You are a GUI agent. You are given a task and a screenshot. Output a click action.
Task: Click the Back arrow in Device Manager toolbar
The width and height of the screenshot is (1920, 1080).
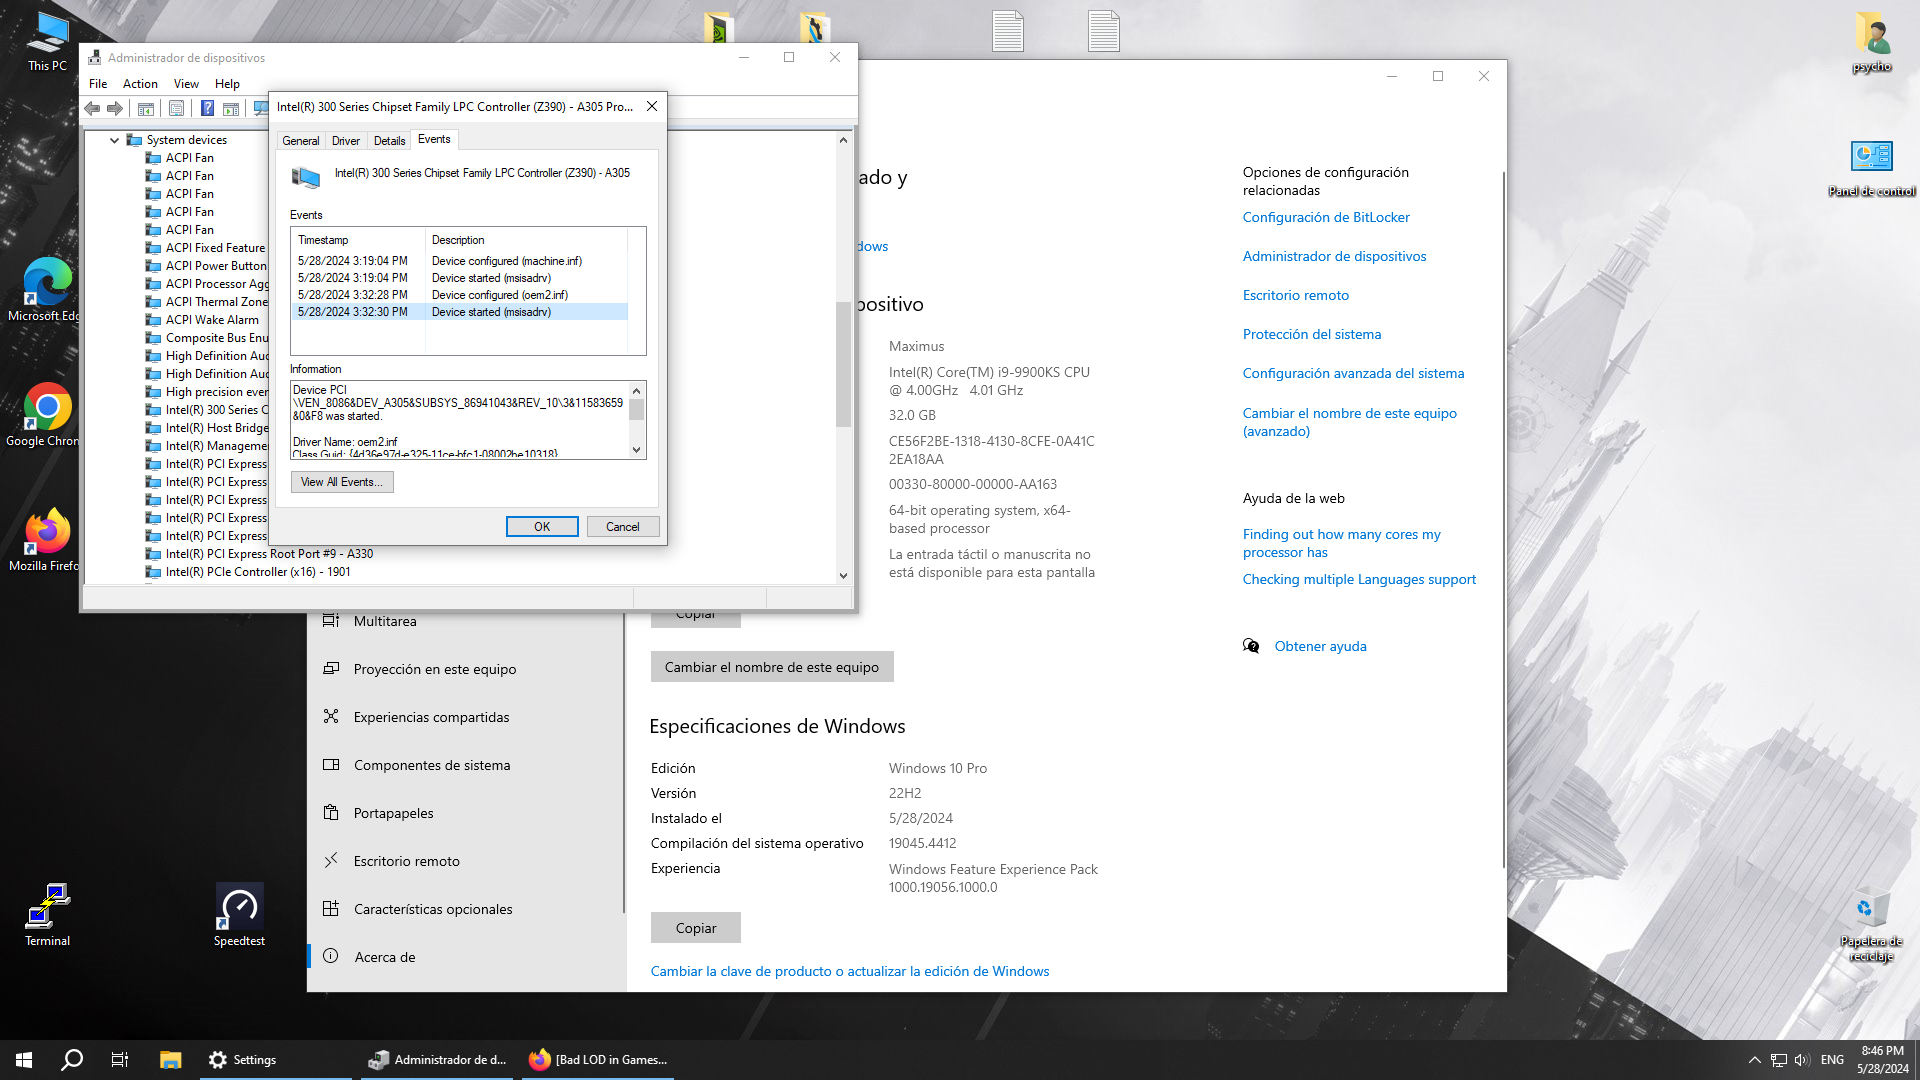(92, 108)
